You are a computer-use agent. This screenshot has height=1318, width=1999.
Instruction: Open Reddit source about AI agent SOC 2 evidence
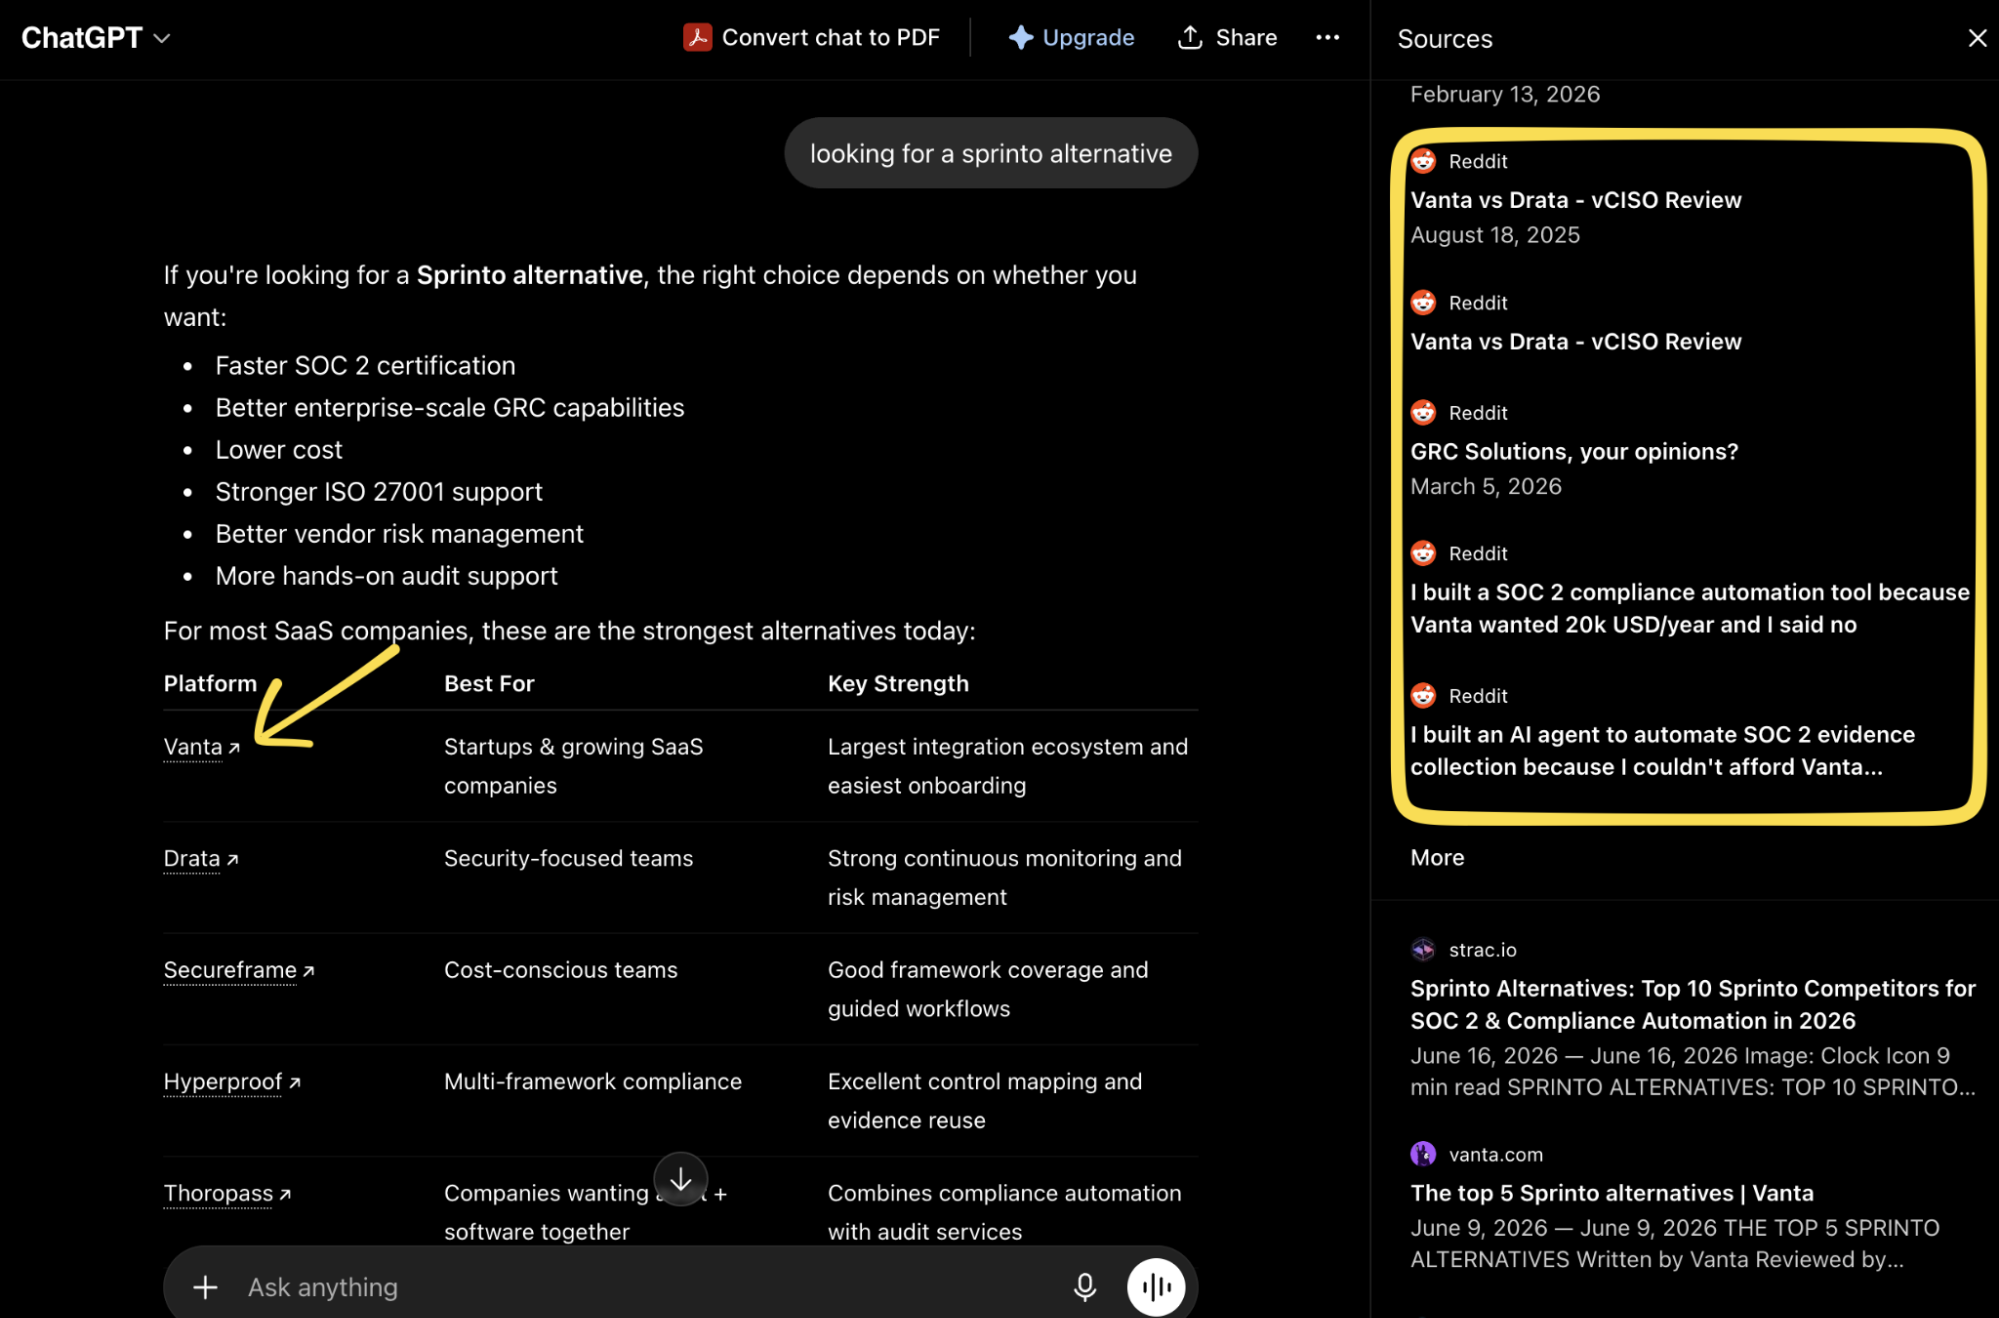(x=1662, y=751)
